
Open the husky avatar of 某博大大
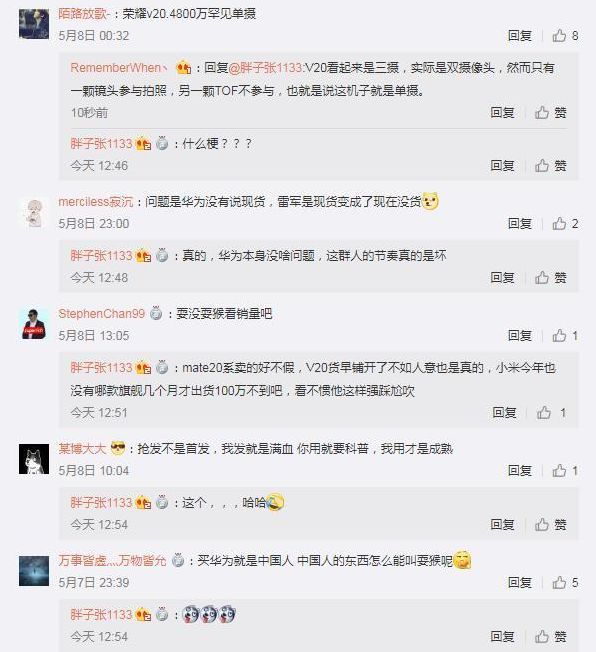34,459
